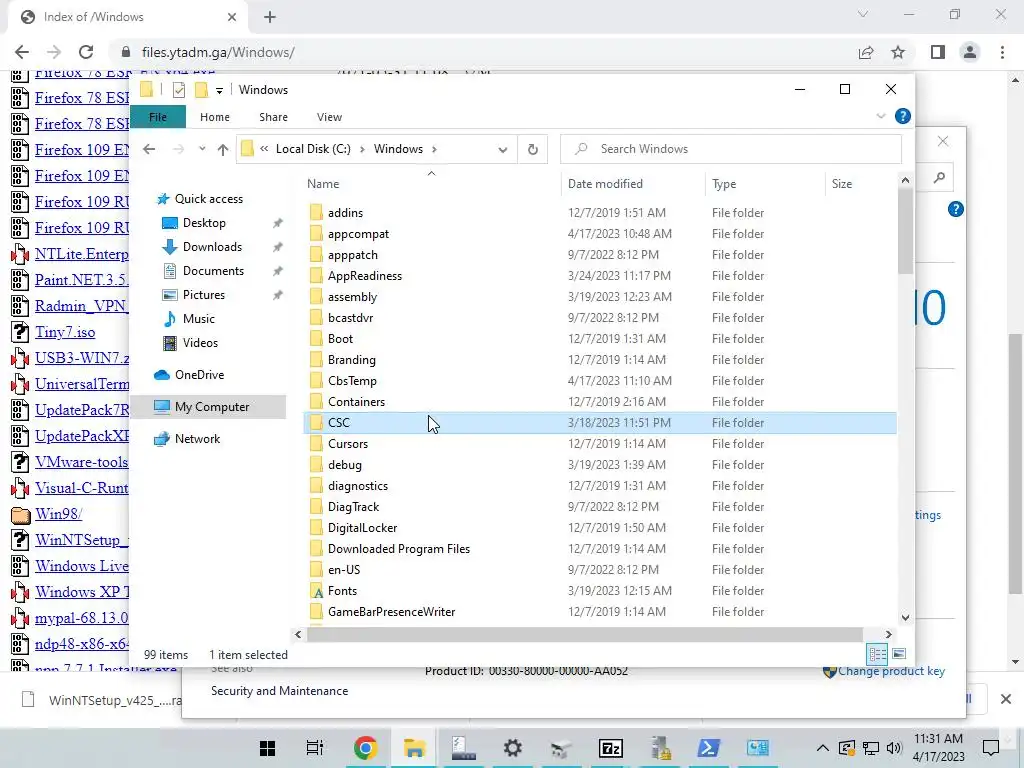Select the DiagTrack folder
Screen dimensions: 1024x768
[353, 507]
